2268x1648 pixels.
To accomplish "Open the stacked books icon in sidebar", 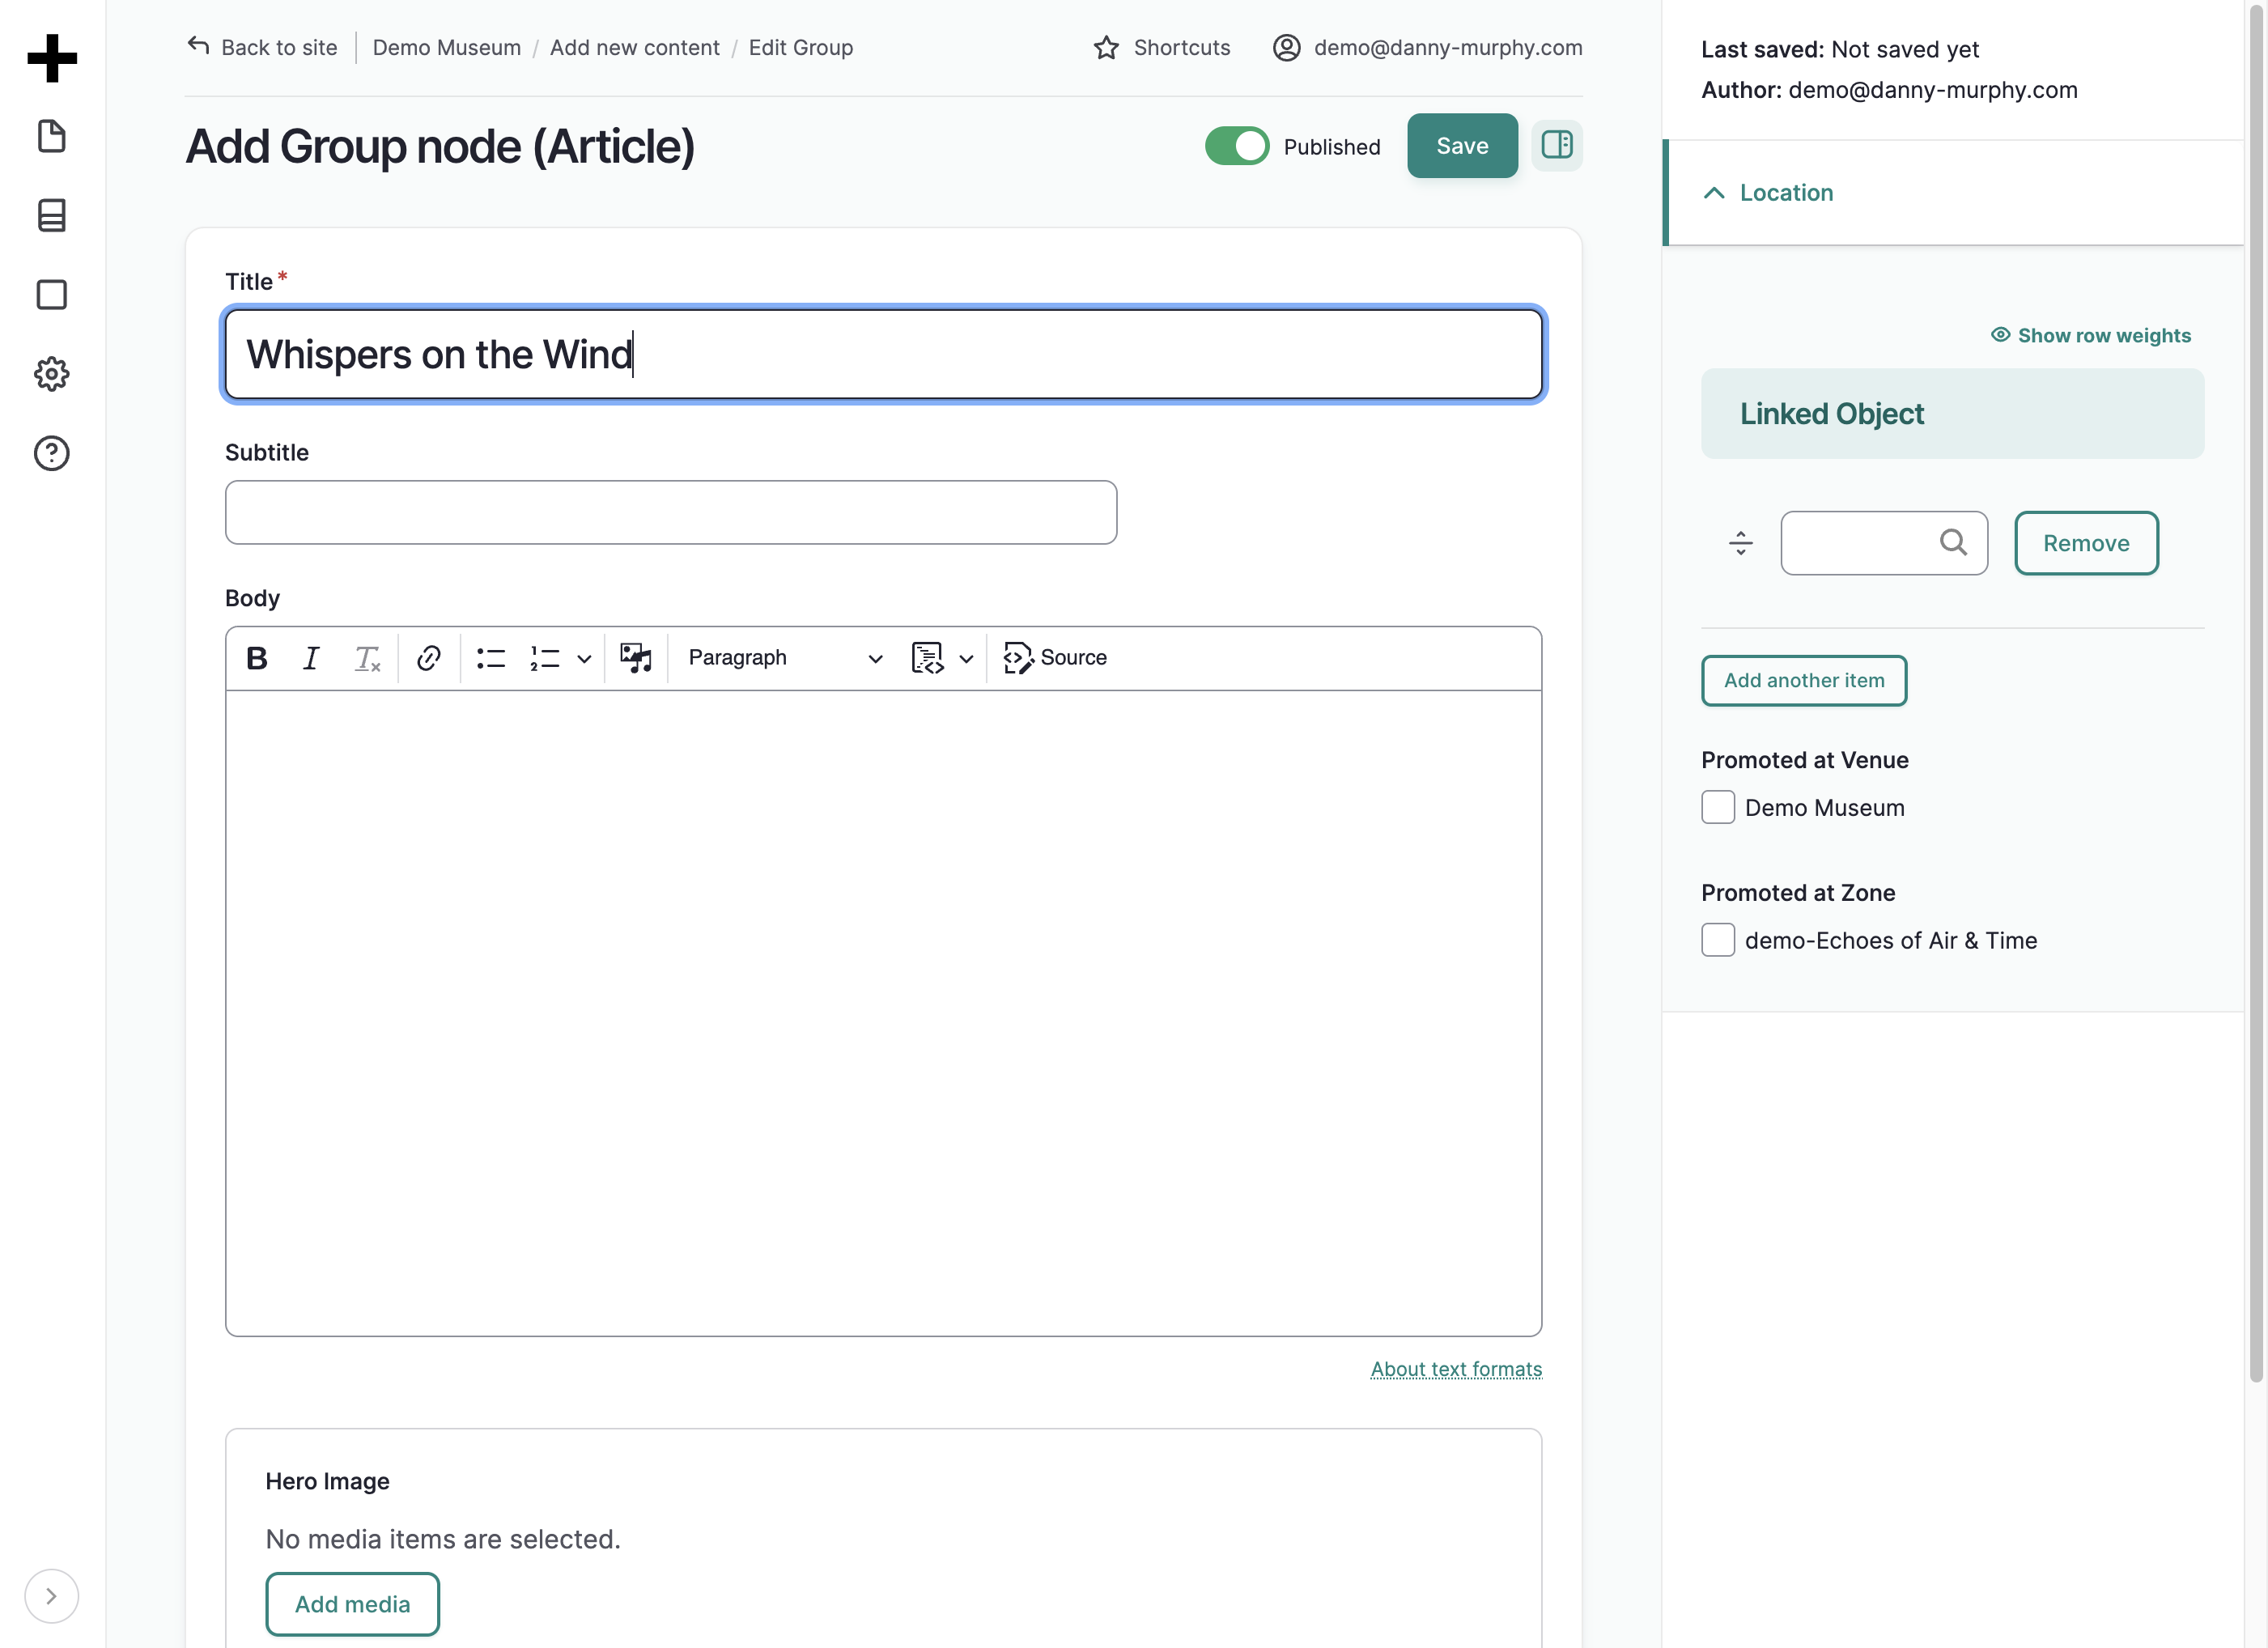I will click(x=52, y=216).
